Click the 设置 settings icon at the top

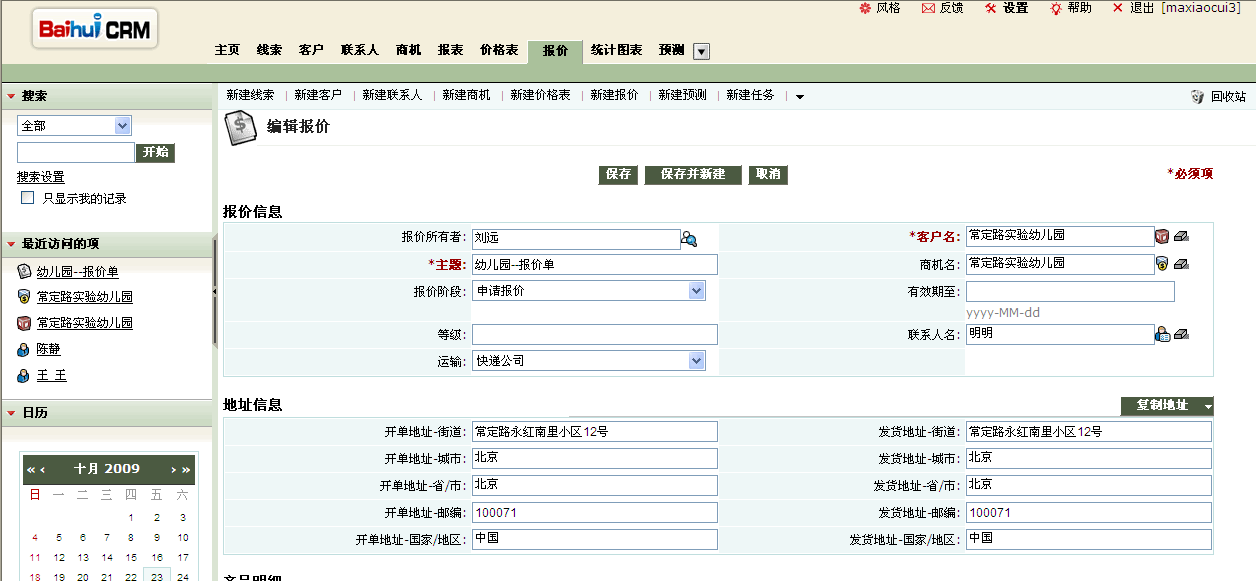tap(990, 8)
